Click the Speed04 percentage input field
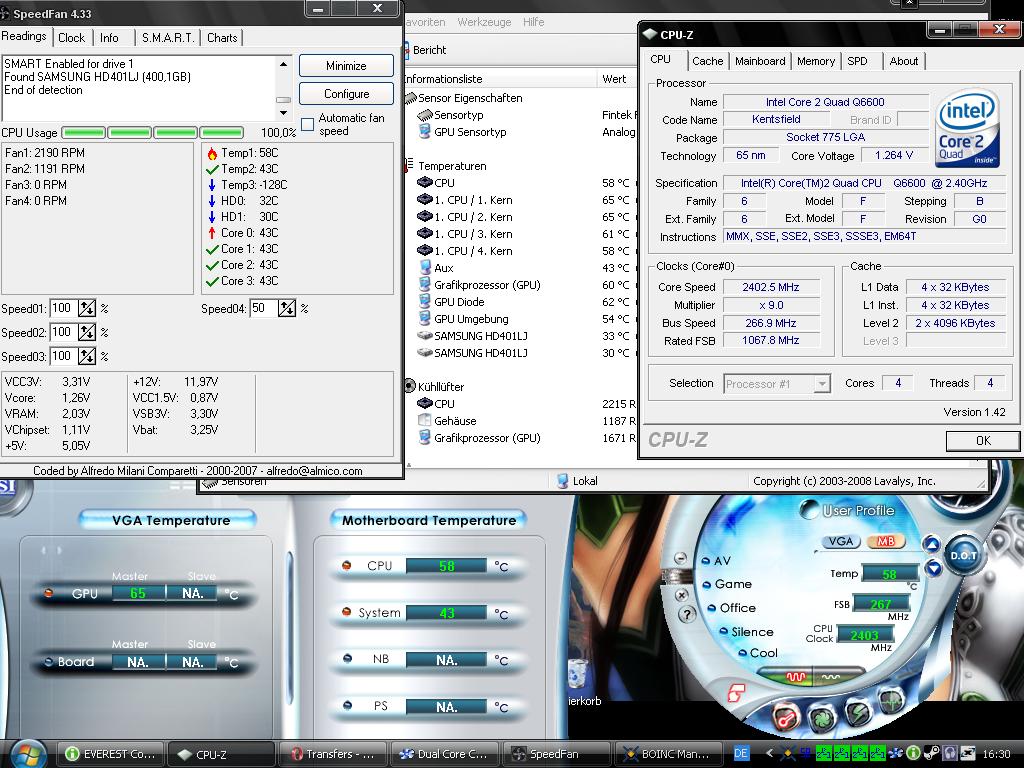Viewport: 1024px width, 768px height. pyautogui.click(x=263, y=308)
